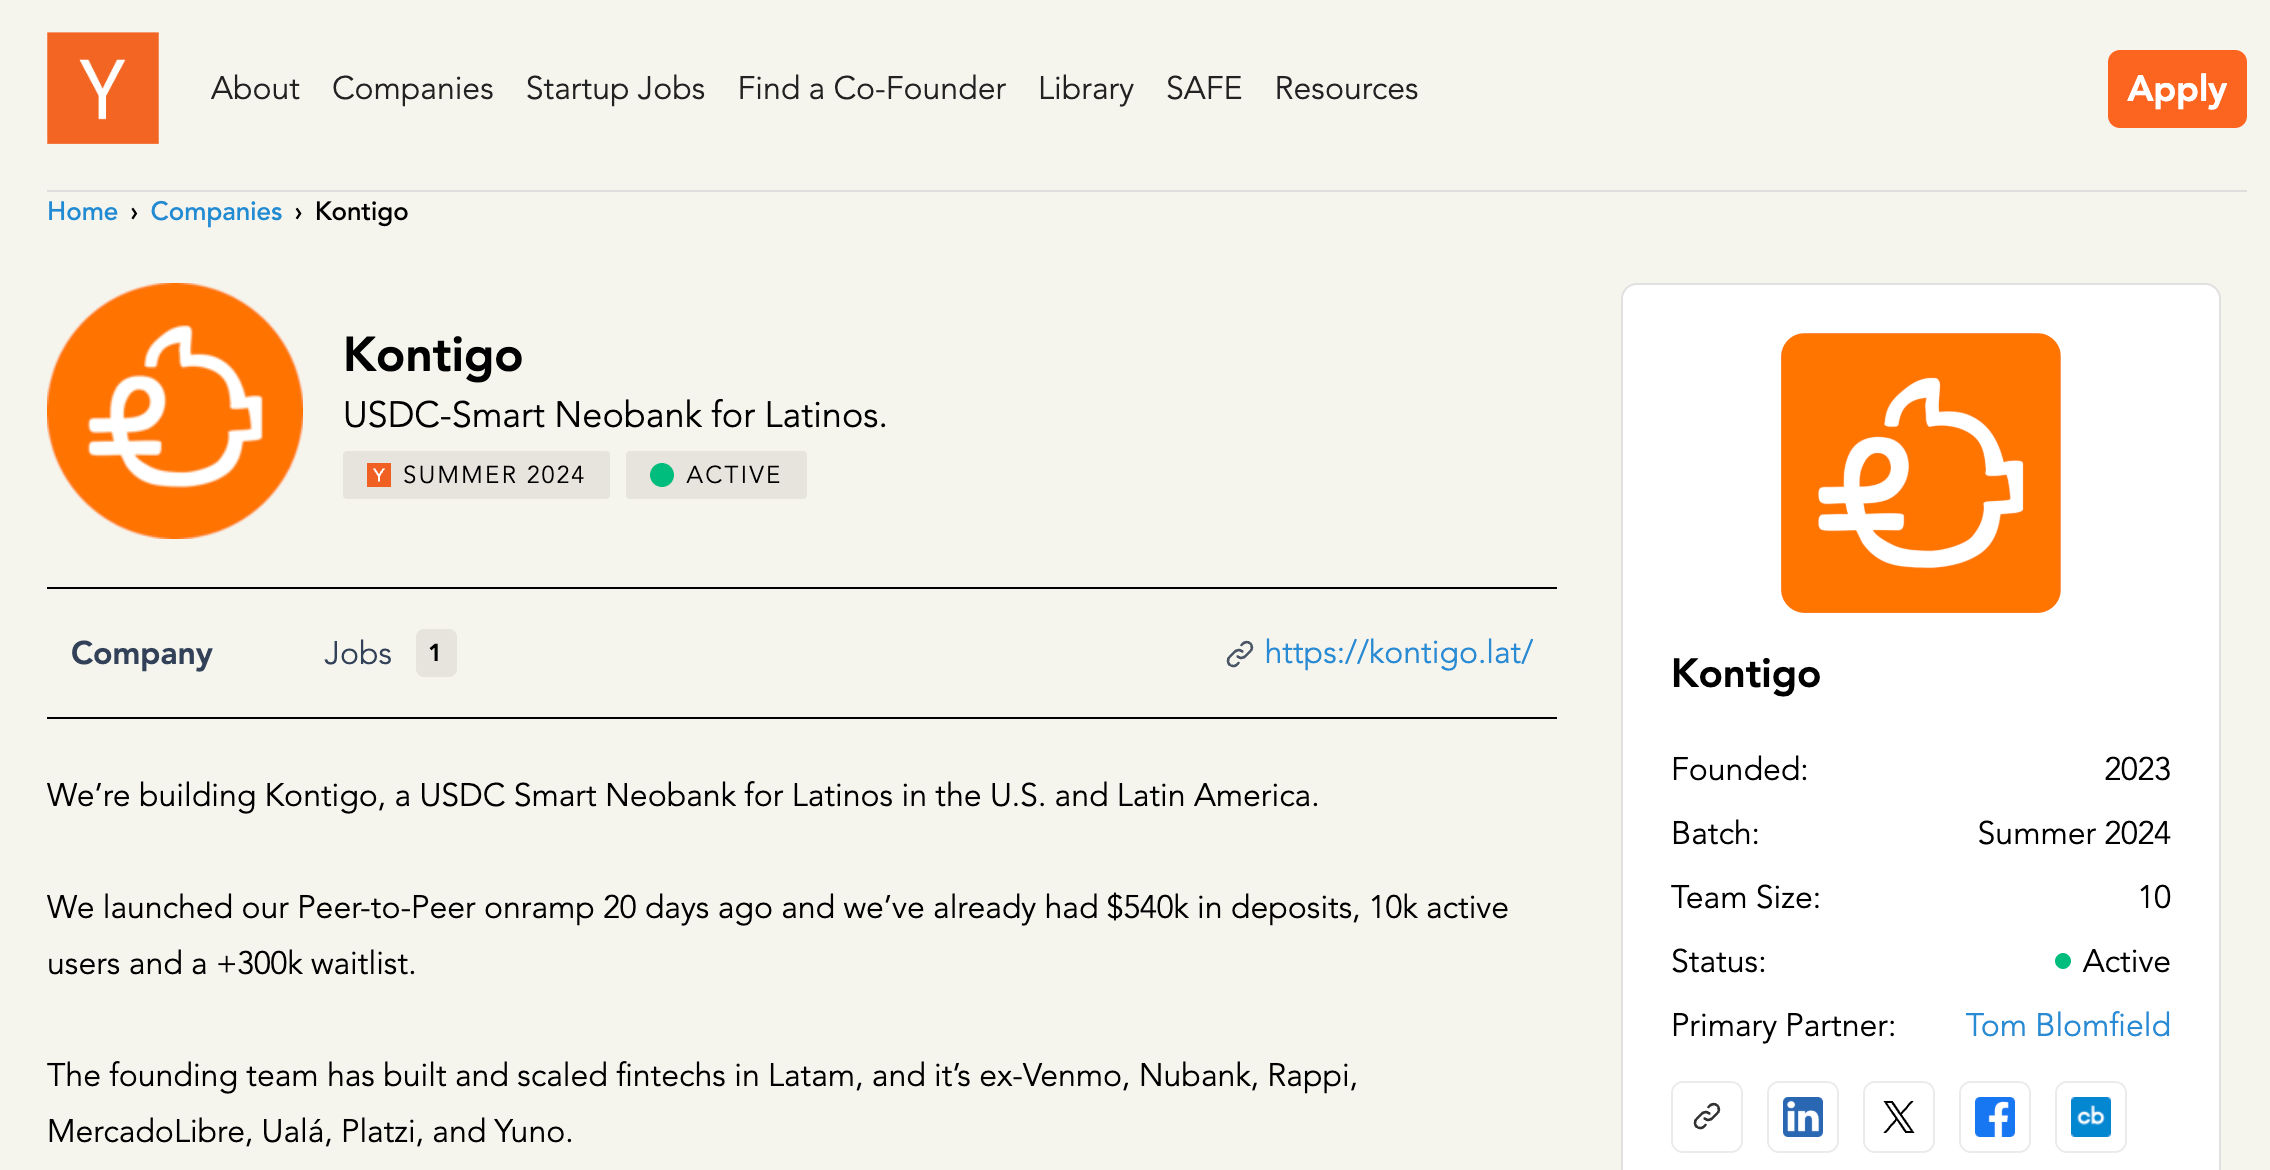The height and width of the screenshot is (1170, 2270).
Task: Go to Find a Co-Founder page
Action: click(871, 88)
